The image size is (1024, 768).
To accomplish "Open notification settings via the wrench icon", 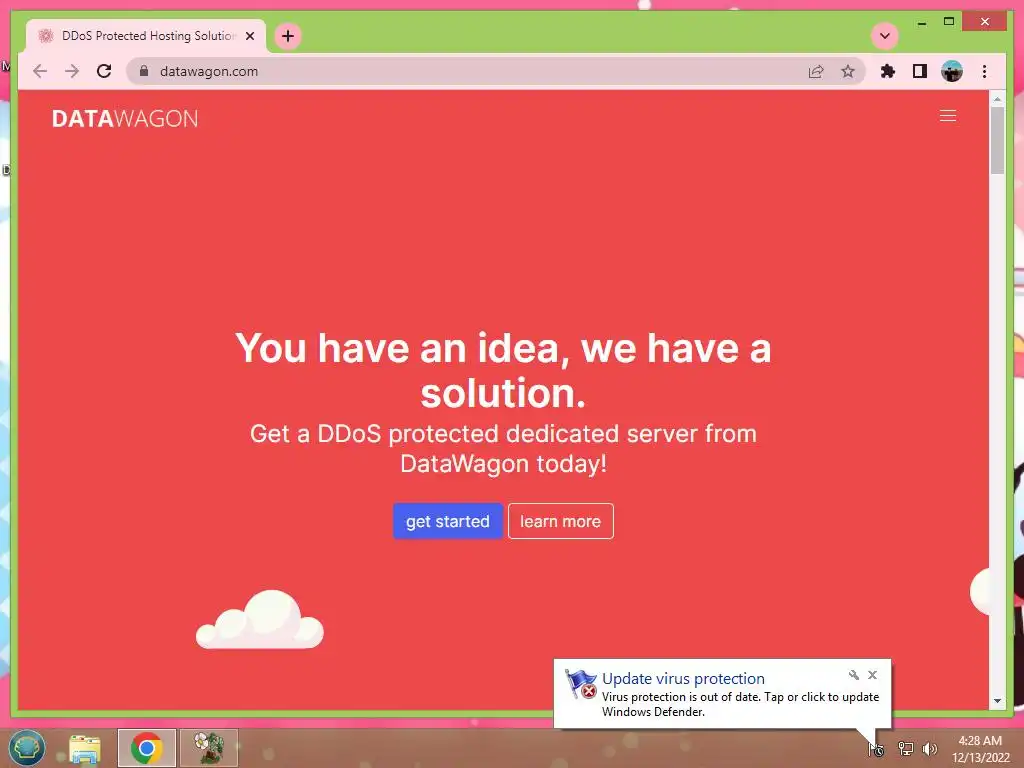I will [854, 675].
